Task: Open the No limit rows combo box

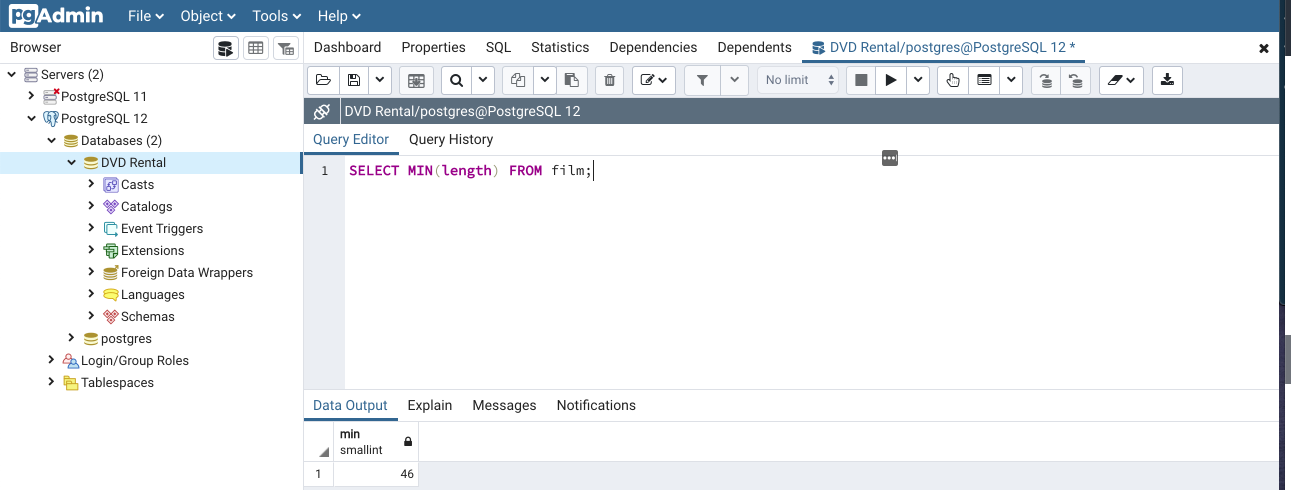Action: [798, 80]
